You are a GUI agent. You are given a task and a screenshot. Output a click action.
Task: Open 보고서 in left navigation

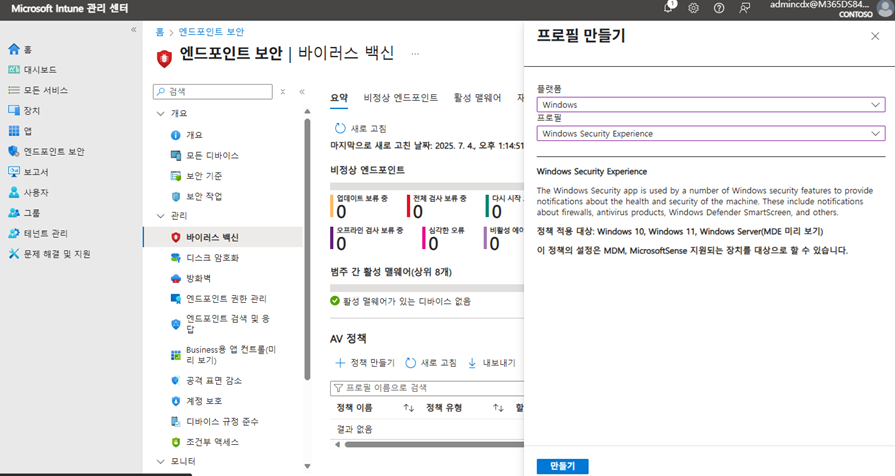29,172
